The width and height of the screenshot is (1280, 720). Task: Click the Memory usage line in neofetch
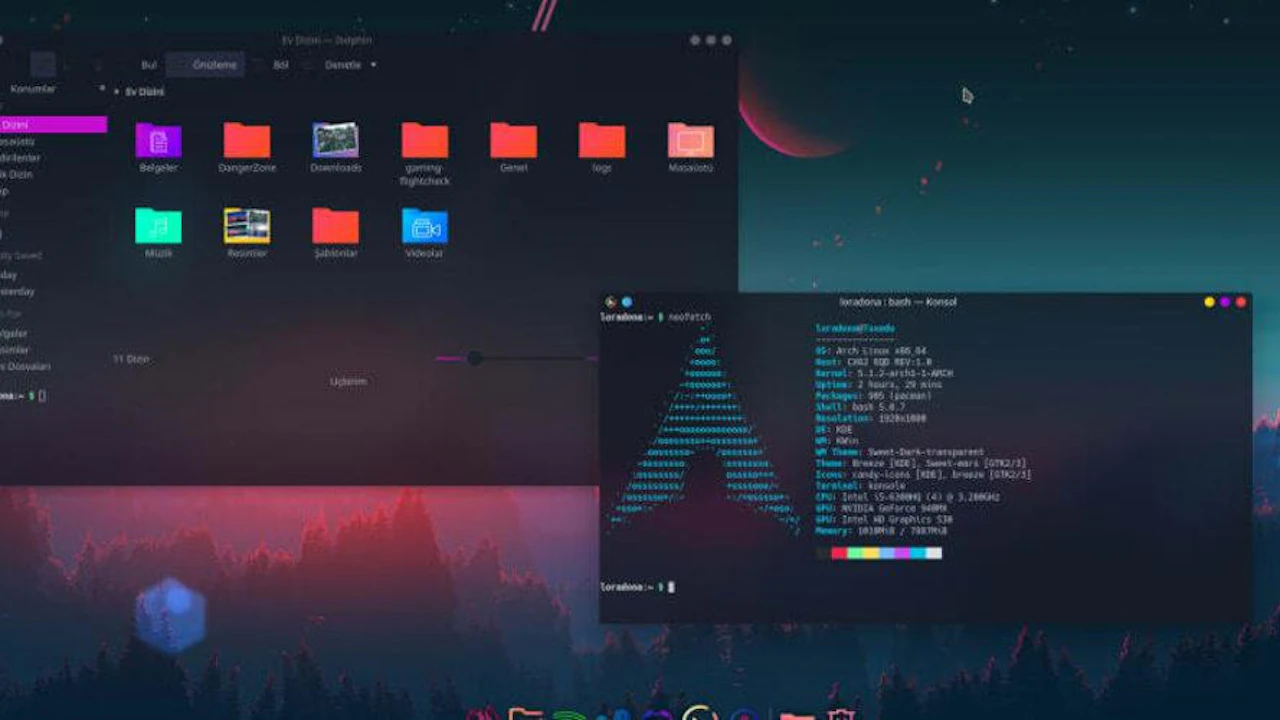pos(883,530)
